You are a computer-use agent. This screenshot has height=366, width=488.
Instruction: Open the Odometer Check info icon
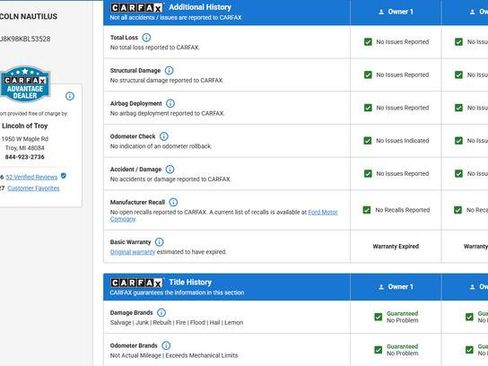point(164,136)
